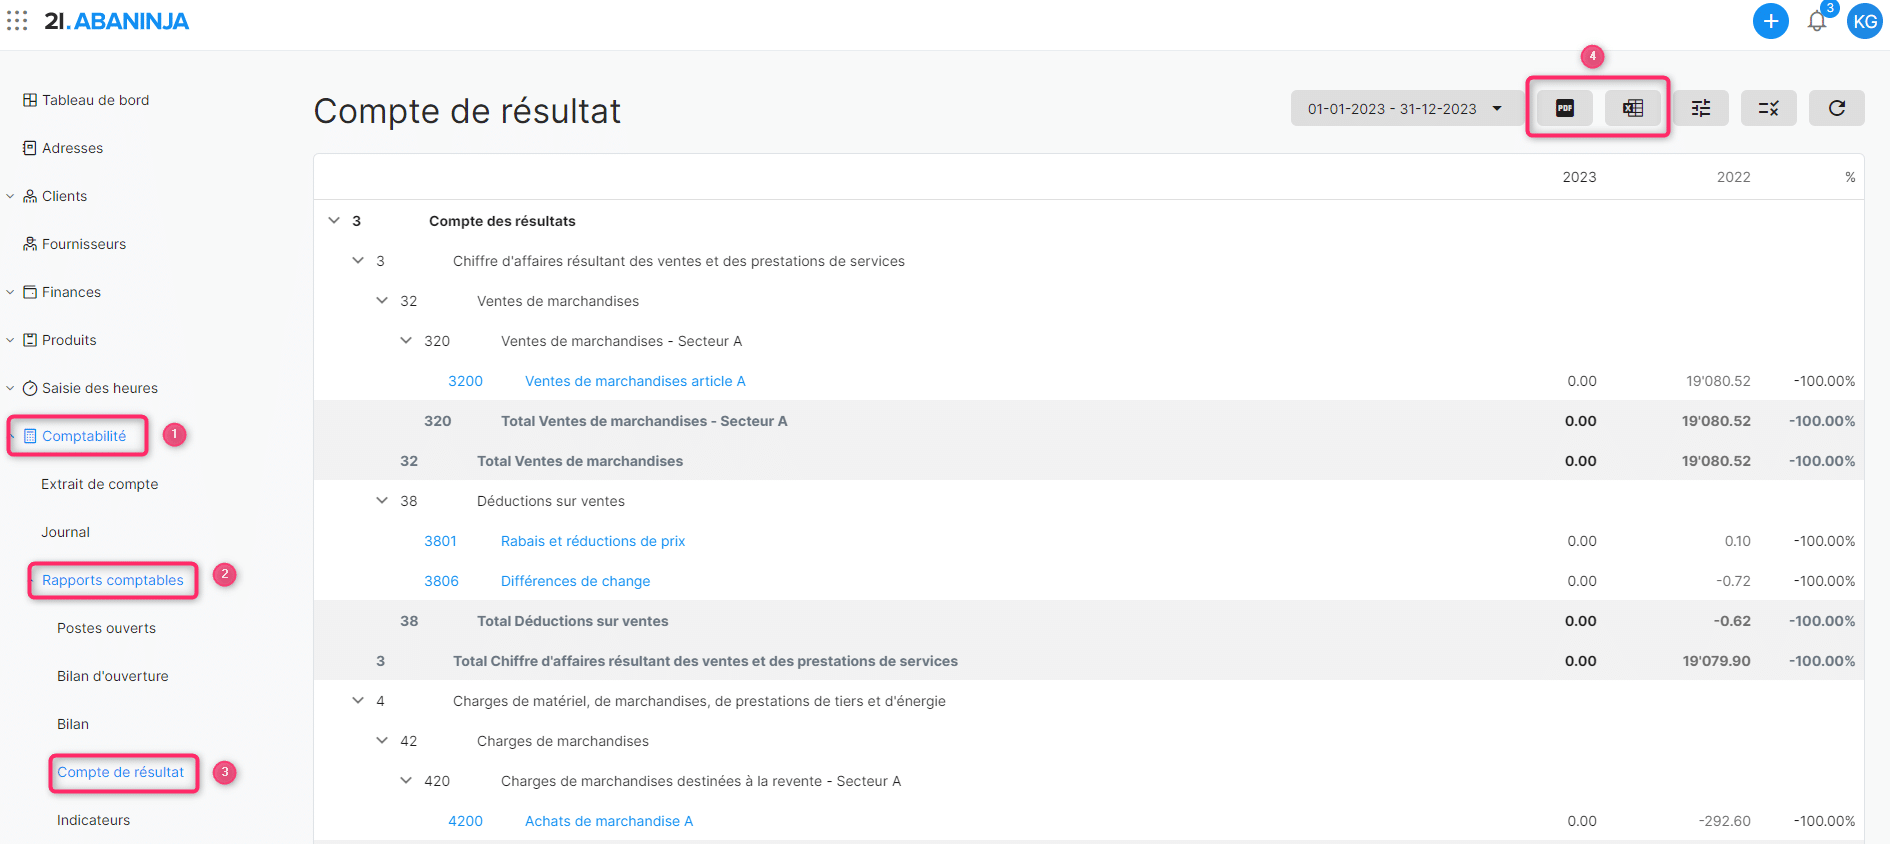Viewport: 1890px width, 844px height.
Task: Open Achats de marchandise A link
Action: (x=609, y=821)
